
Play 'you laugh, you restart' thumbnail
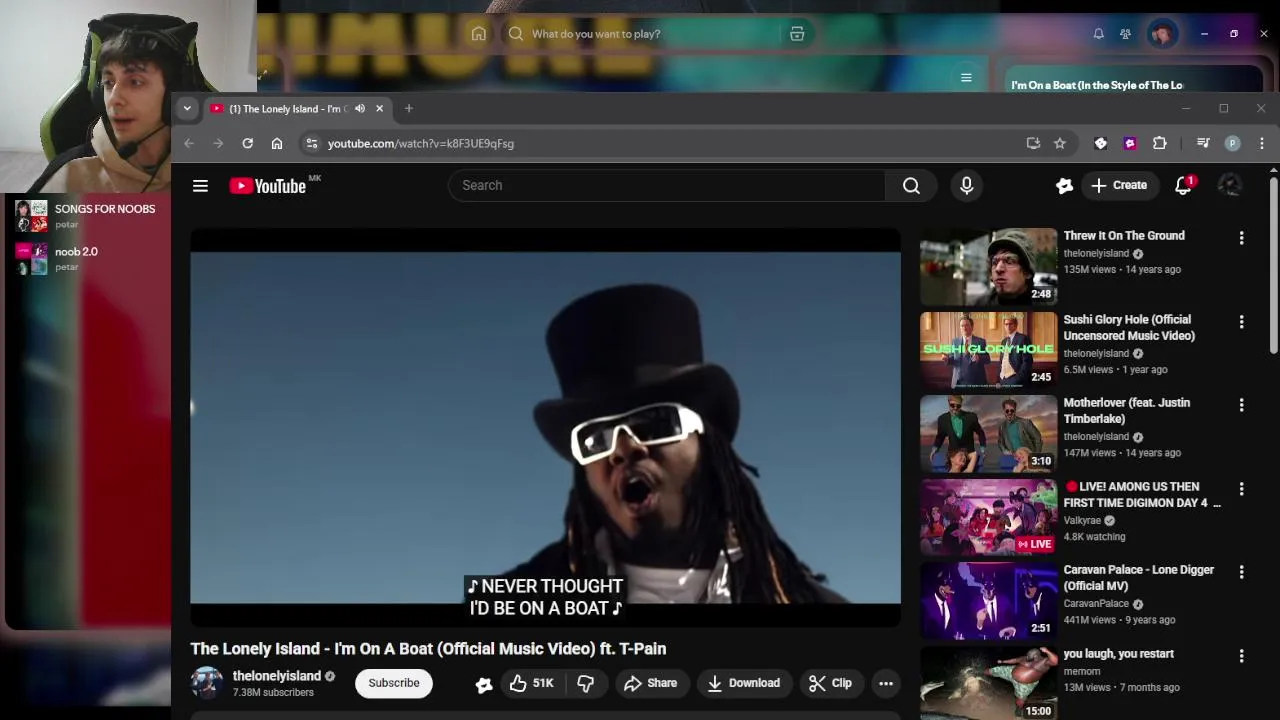coord(988,683)
